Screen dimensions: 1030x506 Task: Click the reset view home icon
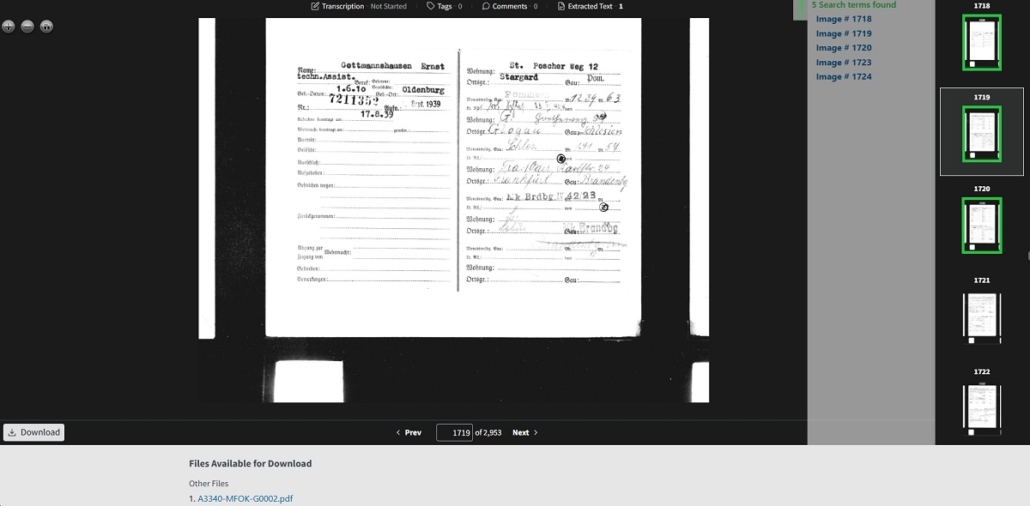[46, 26]
